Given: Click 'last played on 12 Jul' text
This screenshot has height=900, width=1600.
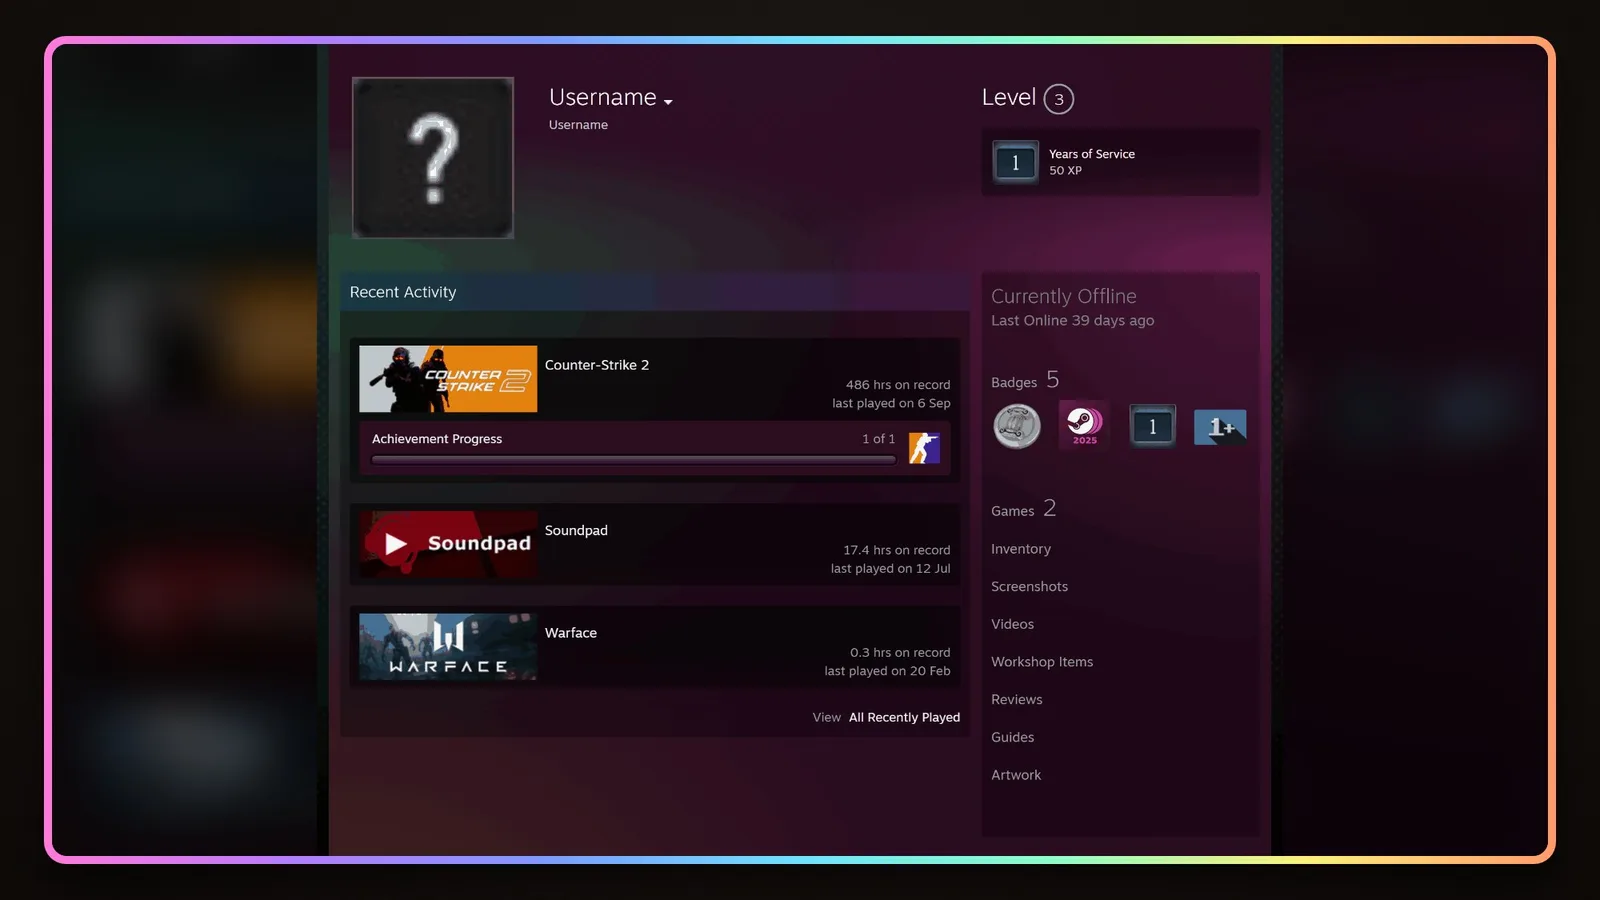Looking at the screenshot, I should (890, 568).
